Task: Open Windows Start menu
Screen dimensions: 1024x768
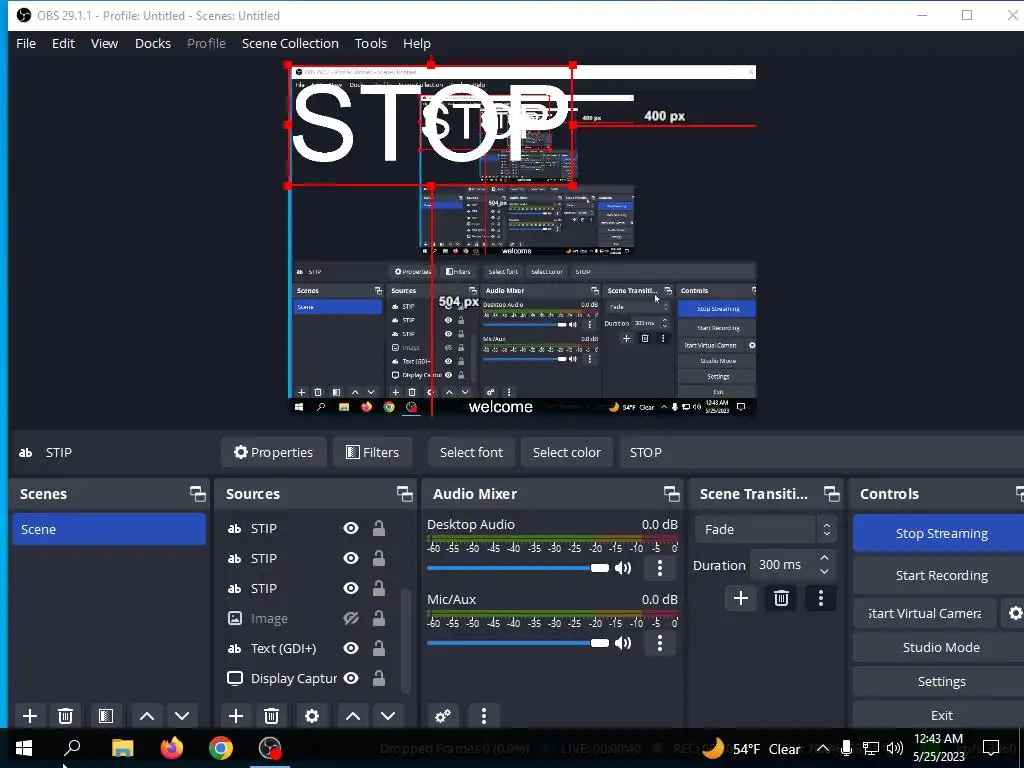Action: (x=24, y=748)
